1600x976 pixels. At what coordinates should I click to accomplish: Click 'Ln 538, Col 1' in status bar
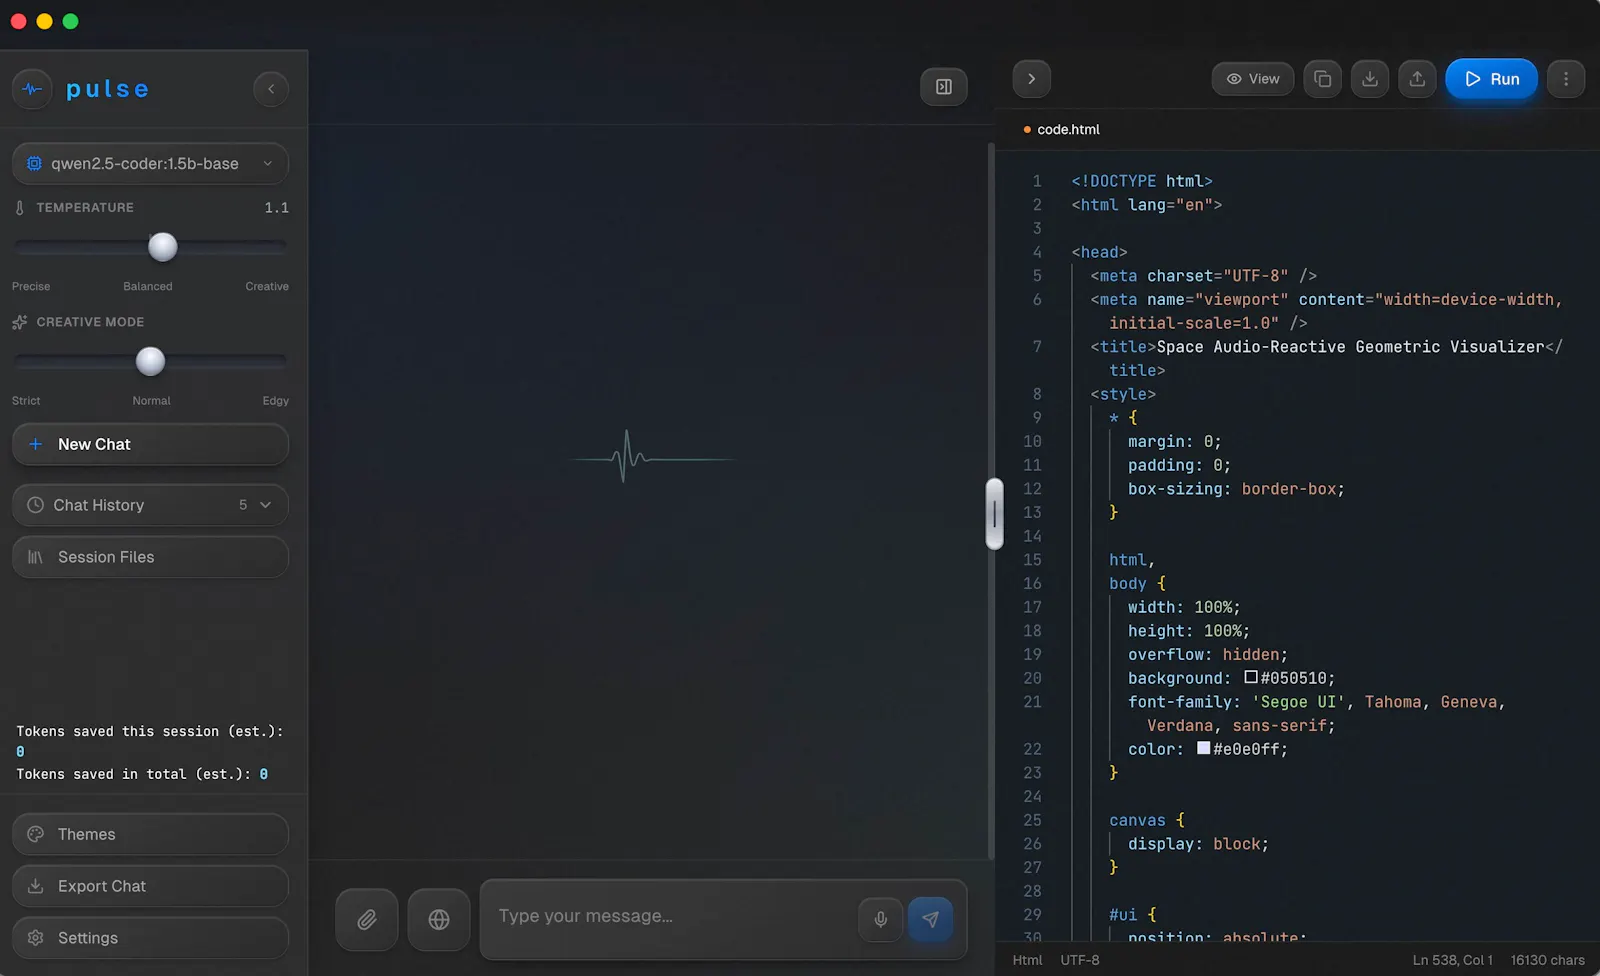1452,960
